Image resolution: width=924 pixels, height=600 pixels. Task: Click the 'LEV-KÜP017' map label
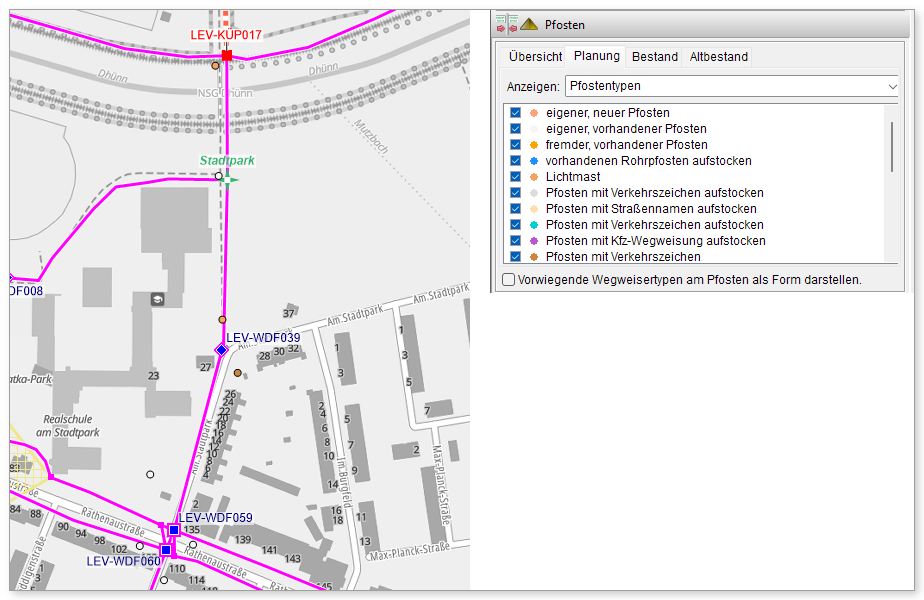(x=226, y=35)
